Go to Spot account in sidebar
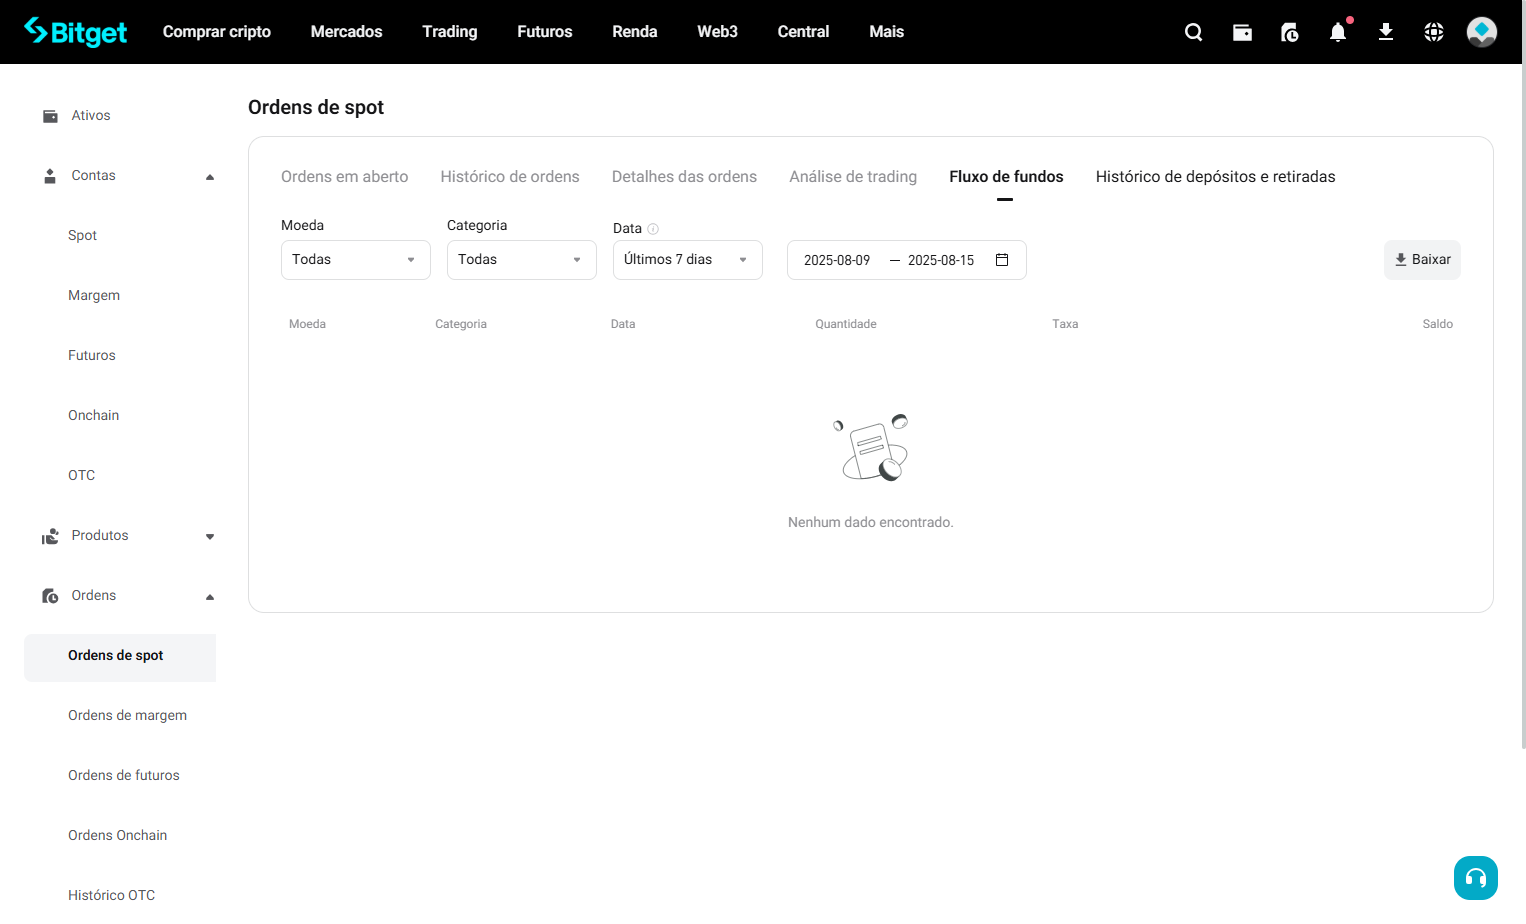 [x=83, y=236]
